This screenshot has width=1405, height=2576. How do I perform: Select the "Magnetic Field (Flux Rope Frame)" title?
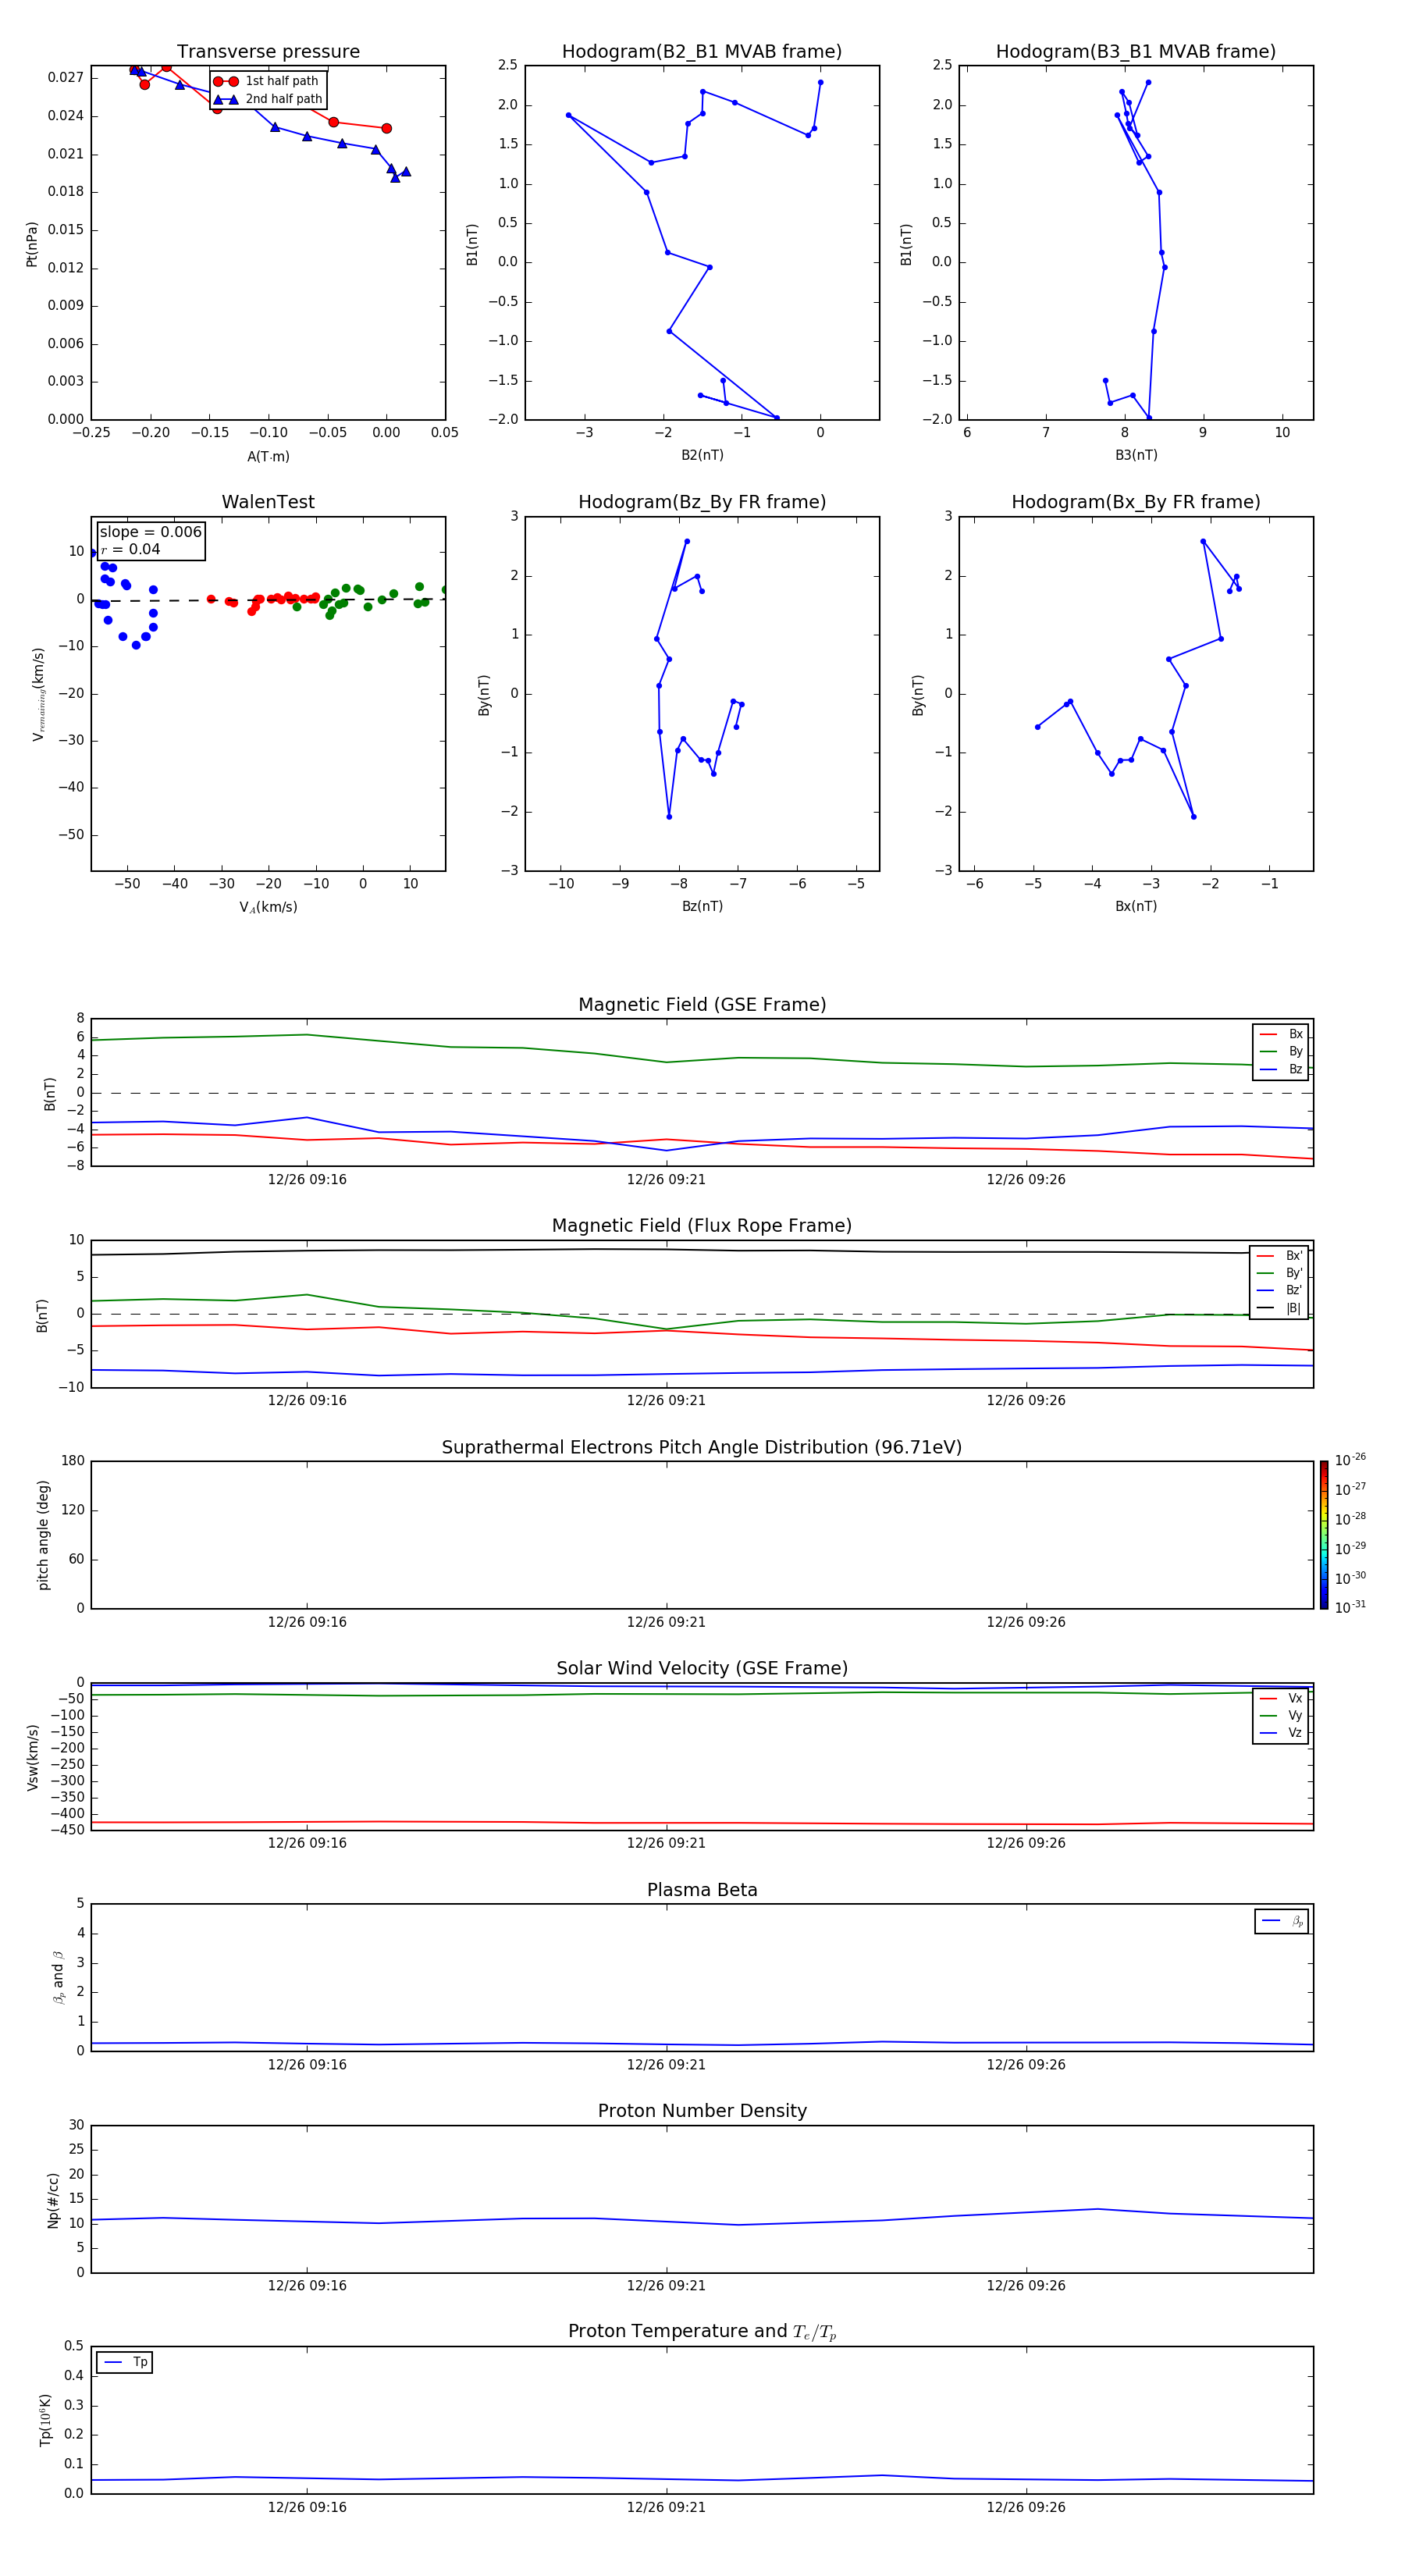tap(702, 1226)
